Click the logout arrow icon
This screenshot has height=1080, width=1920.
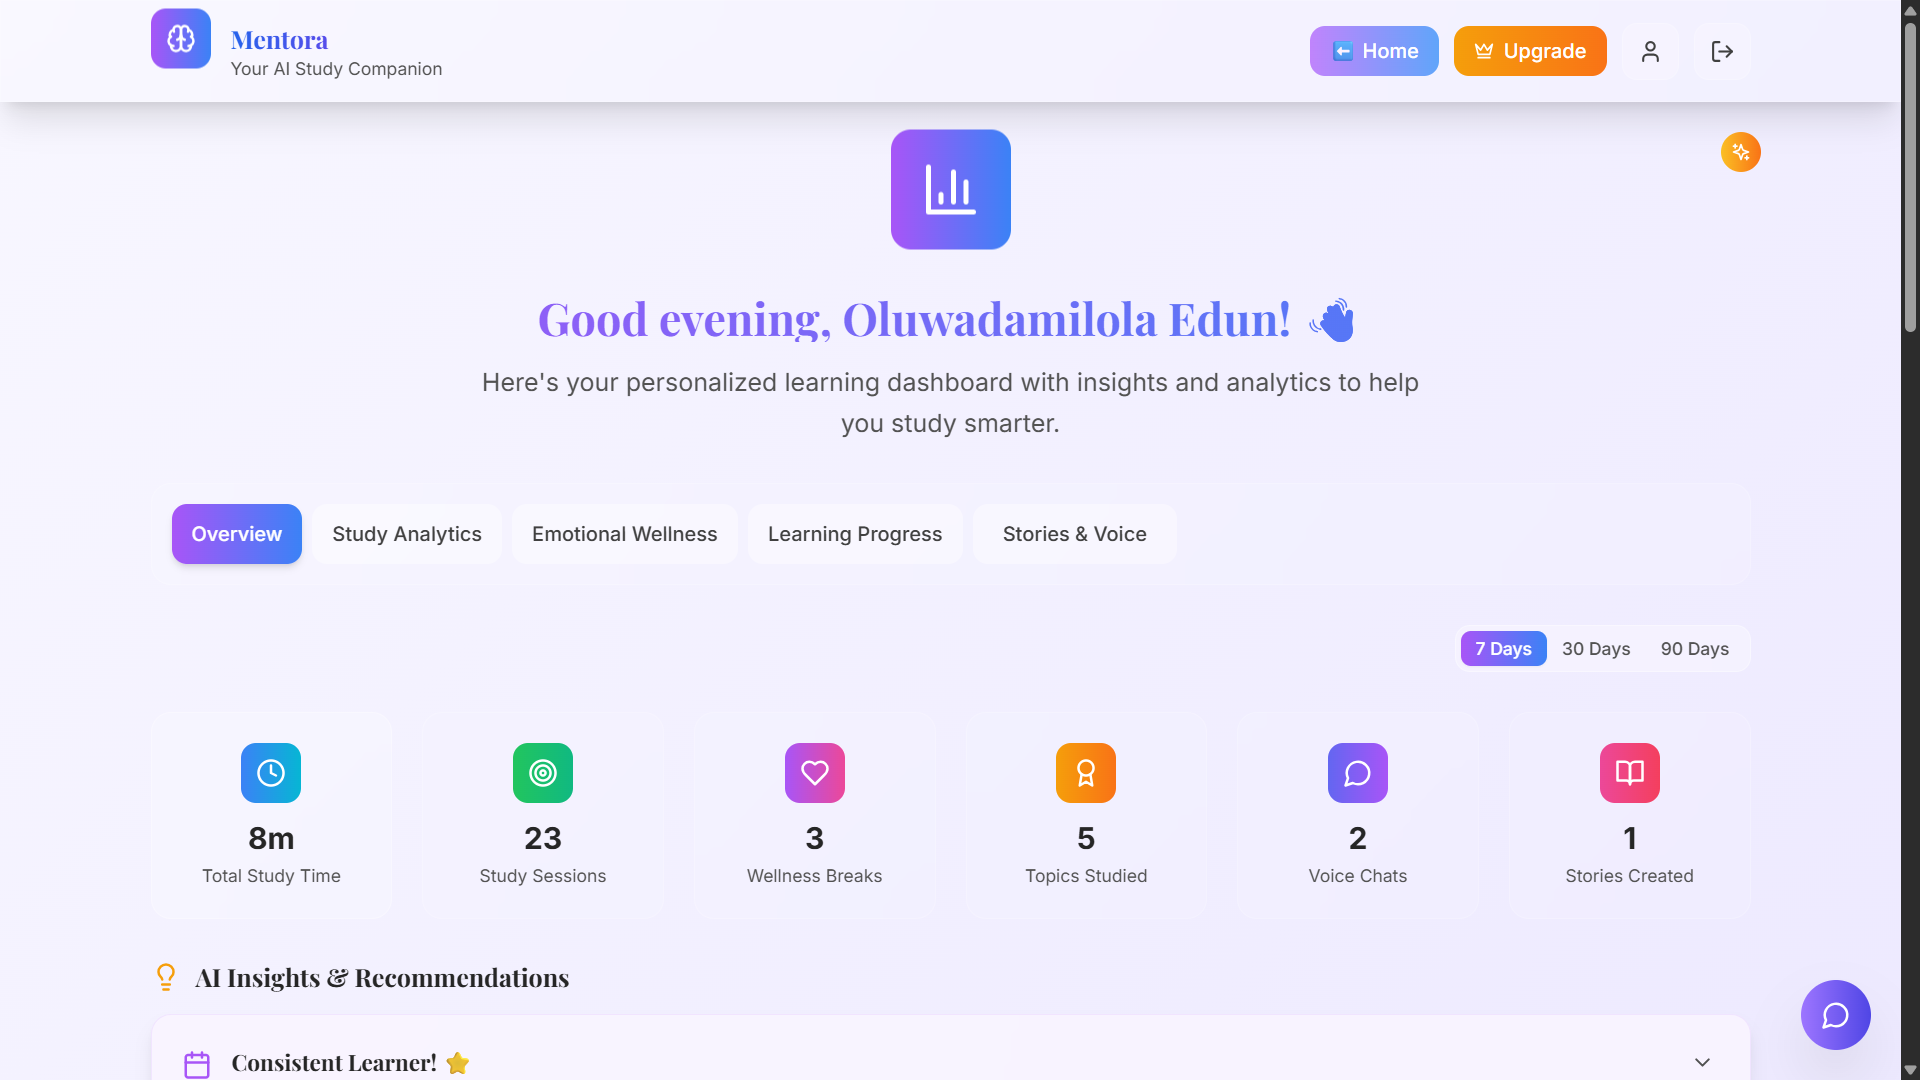(1721, 51)
